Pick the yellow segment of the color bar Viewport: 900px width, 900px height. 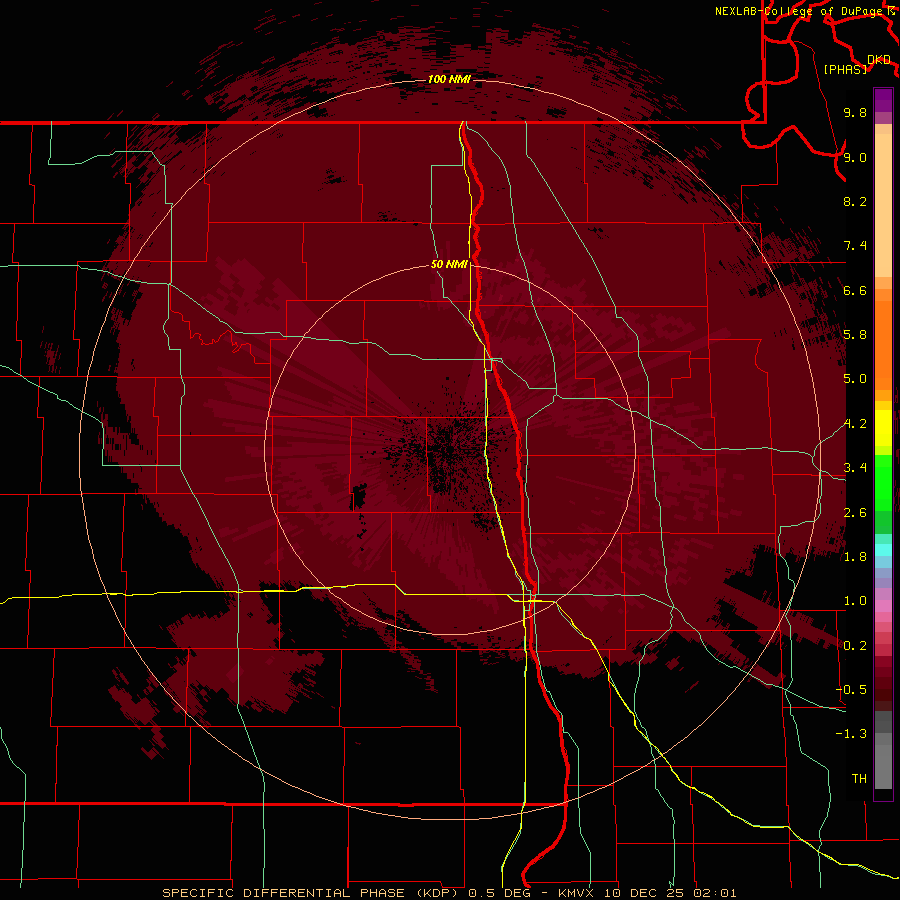(x=883, y=428)
